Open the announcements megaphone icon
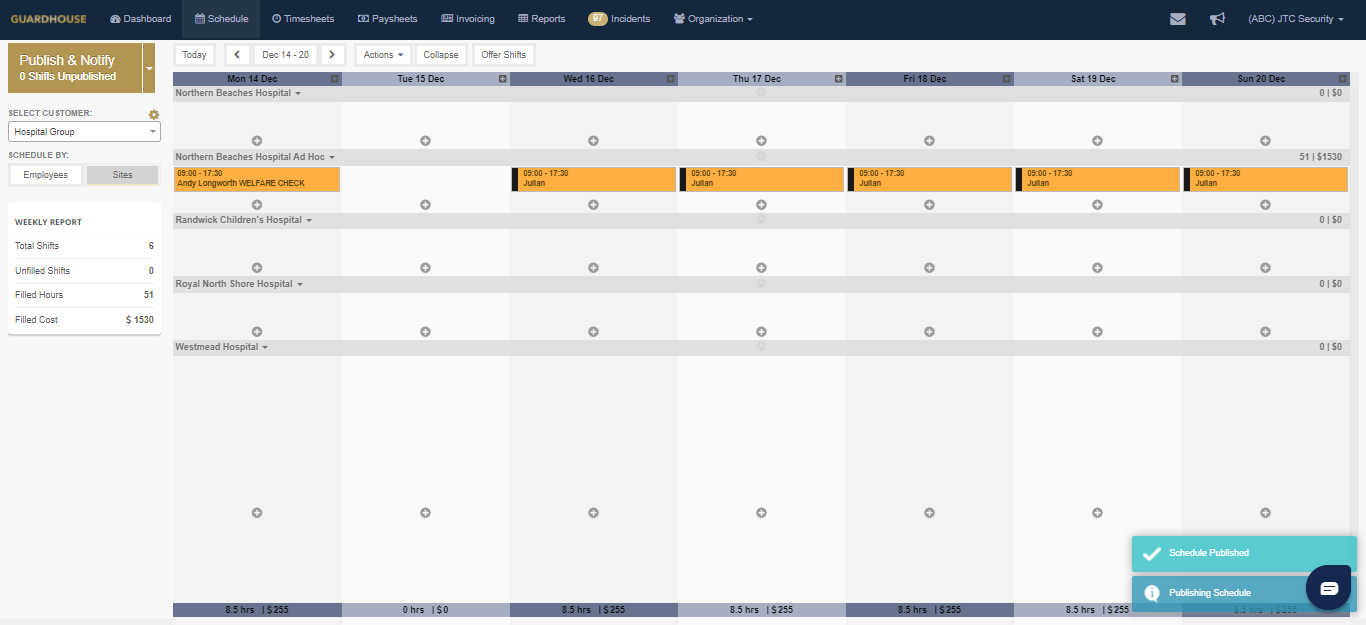 pyautogui.click(x=1217, y=19)
